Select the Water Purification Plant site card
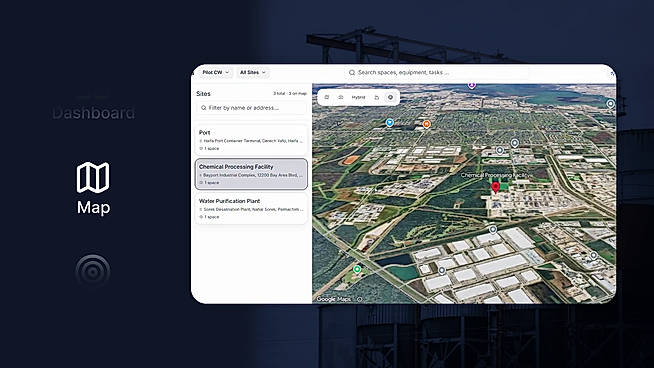The height and width of the screenshot is (368, 654). [252, 209]
